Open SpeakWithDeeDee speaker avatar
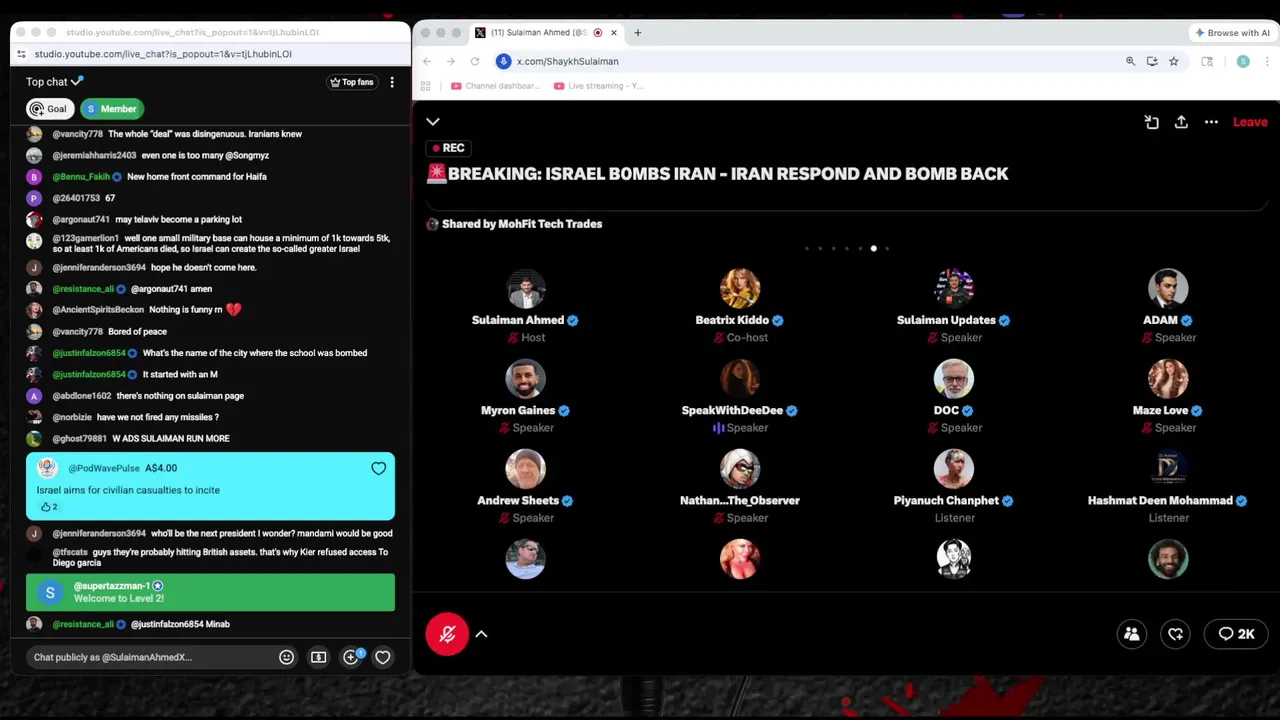Viewport: 1280px width, 720px height. click(740, 379)
